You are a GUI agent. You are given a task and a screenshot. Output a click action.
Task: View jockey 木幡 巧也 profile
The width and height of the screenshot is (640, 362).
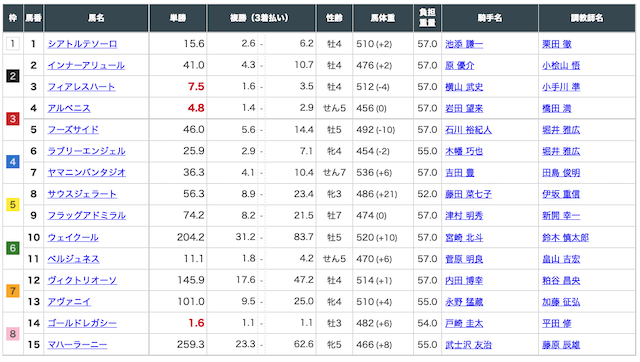click(x=464, y=151)
